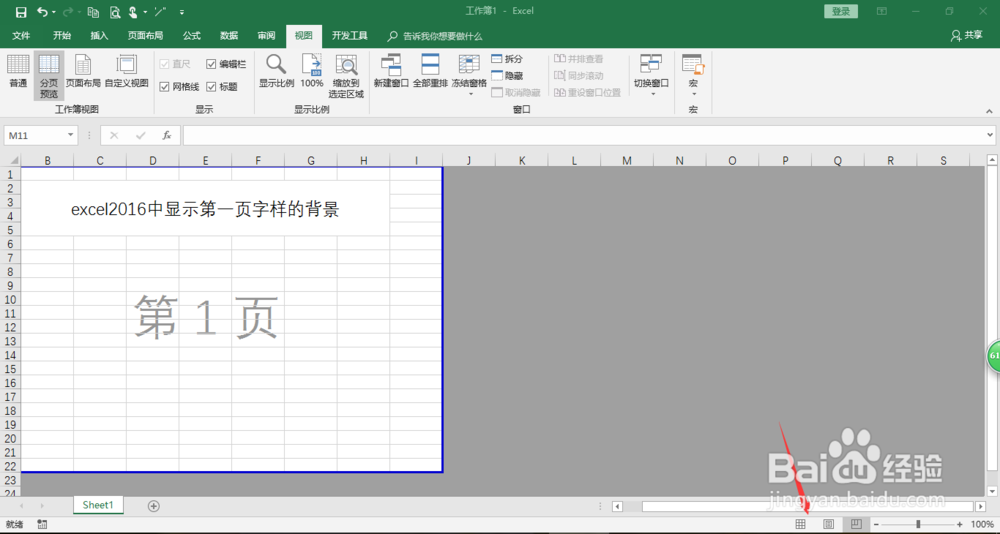This screenshot has height=534, width=1000.
Task: Toggle the Gridlines (网格线) checkbox
Action: tap(179, 87)
